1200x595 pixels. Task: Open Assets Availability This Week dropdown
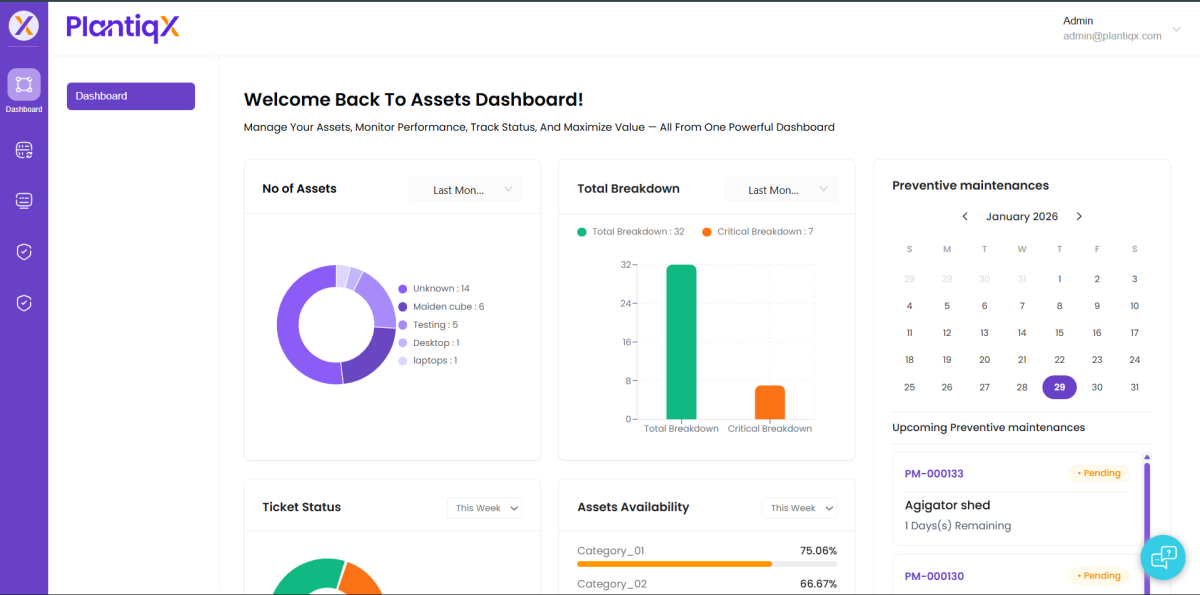tap(800, 508)
